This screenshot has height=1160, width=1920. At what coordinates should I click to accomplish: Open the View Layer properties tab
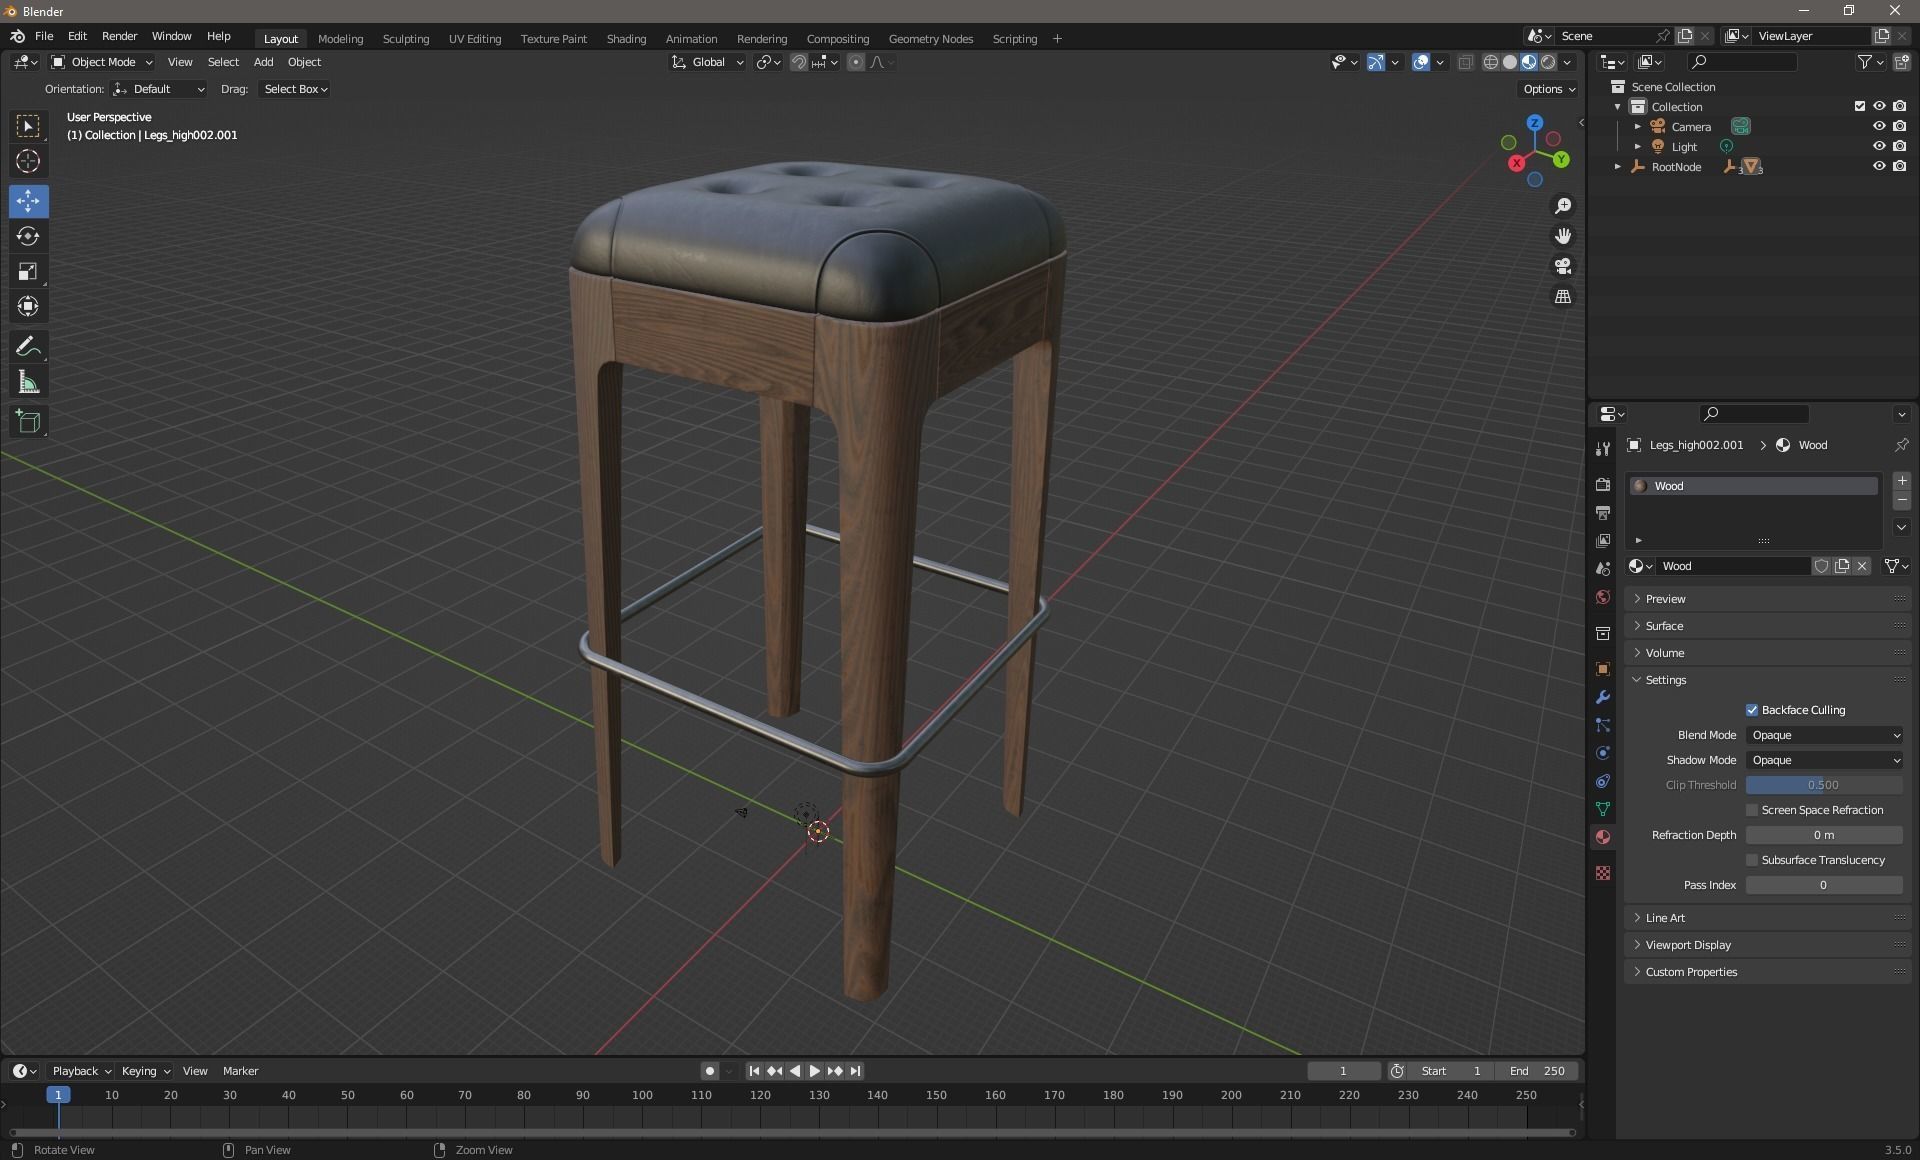pyautogui.click(x=1603, y=540)
